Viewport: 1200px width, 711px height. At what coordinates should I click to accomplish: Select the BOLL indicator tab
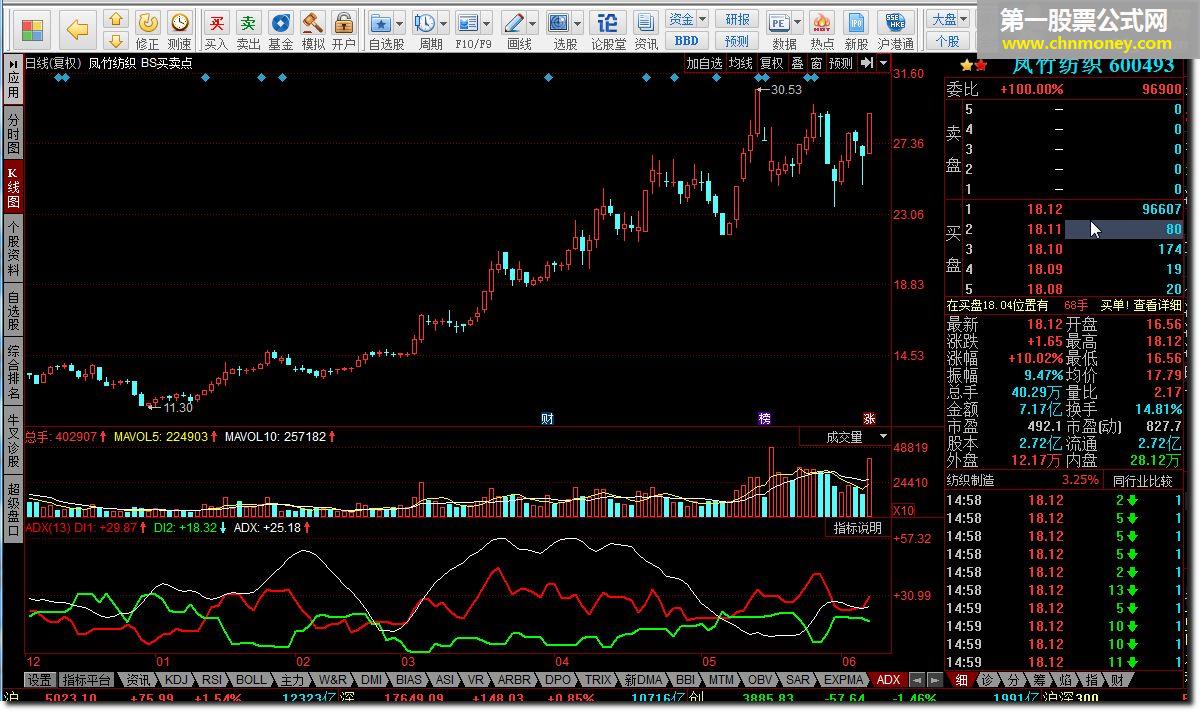click(x=251, y=679)
